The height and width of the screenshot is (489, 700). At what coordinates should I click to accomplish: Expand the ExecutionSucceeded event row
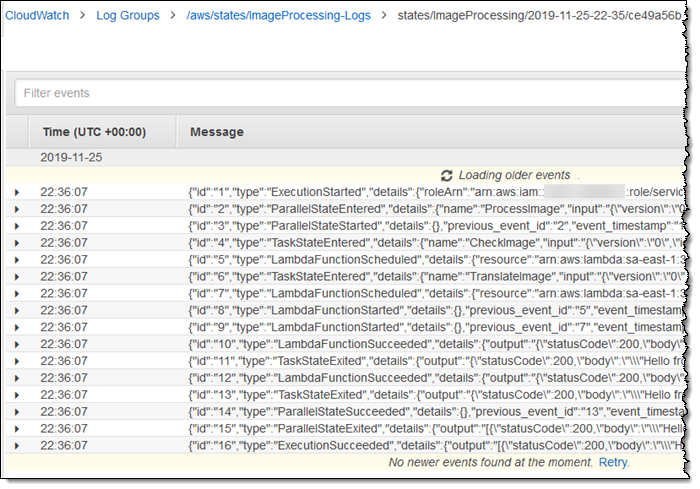pyautogui.click(x=17, y=445)
